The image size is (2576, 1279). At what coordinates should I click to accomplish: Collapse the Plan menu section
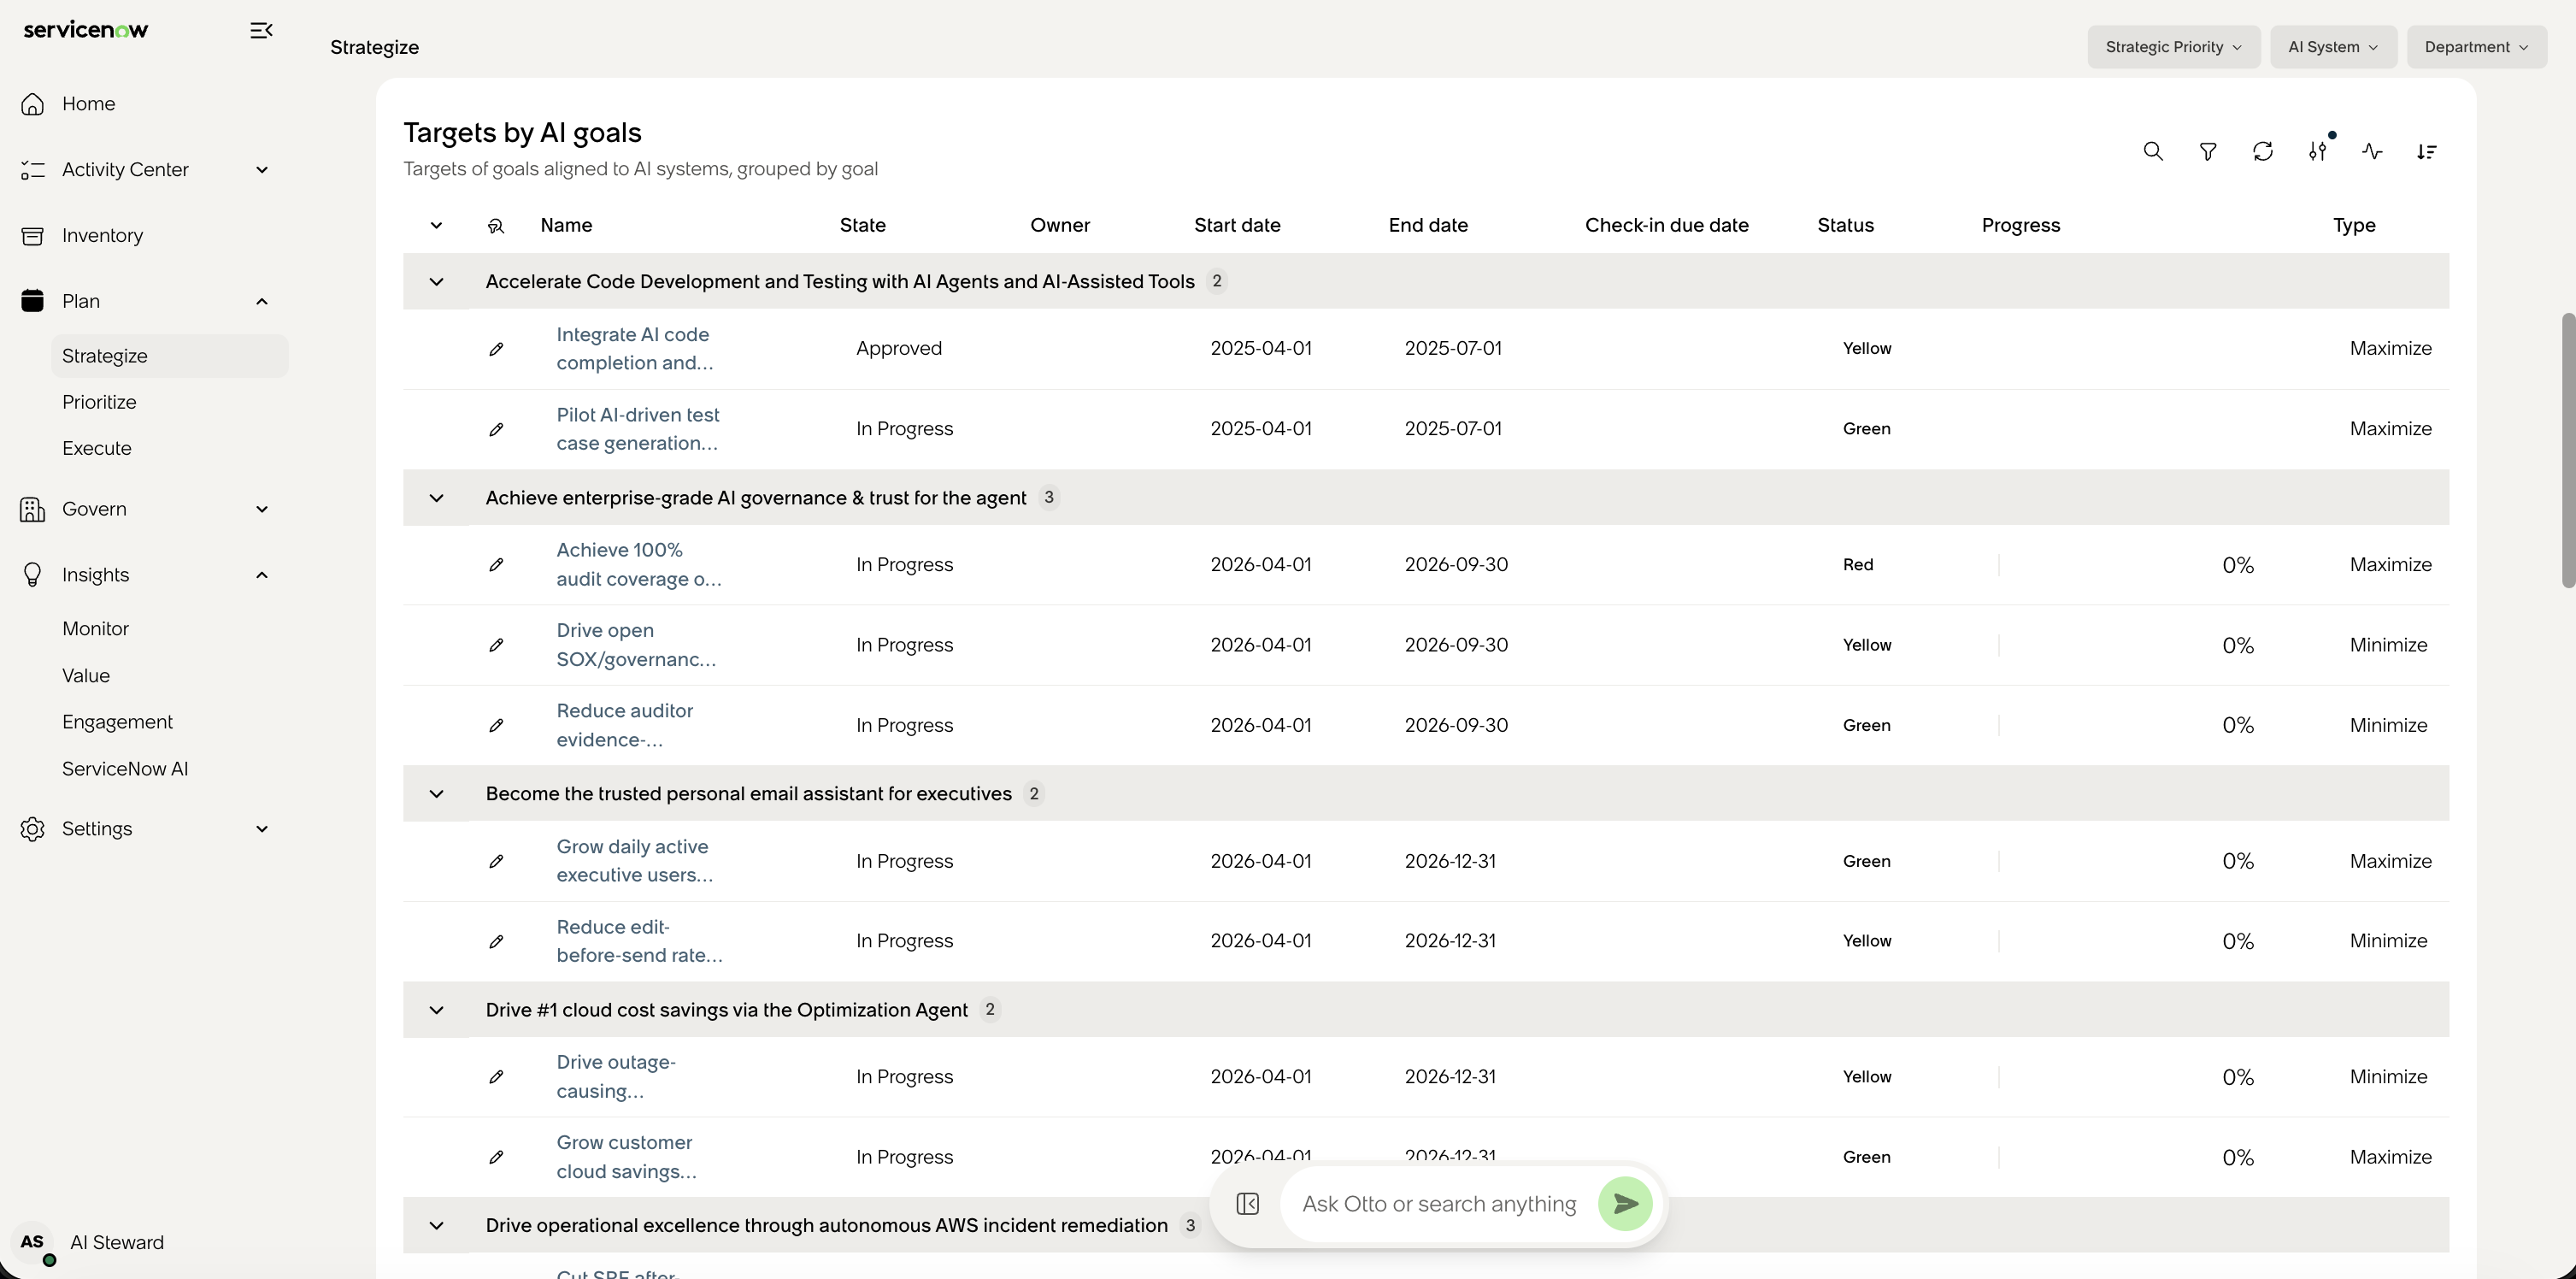tap(262, 302)
